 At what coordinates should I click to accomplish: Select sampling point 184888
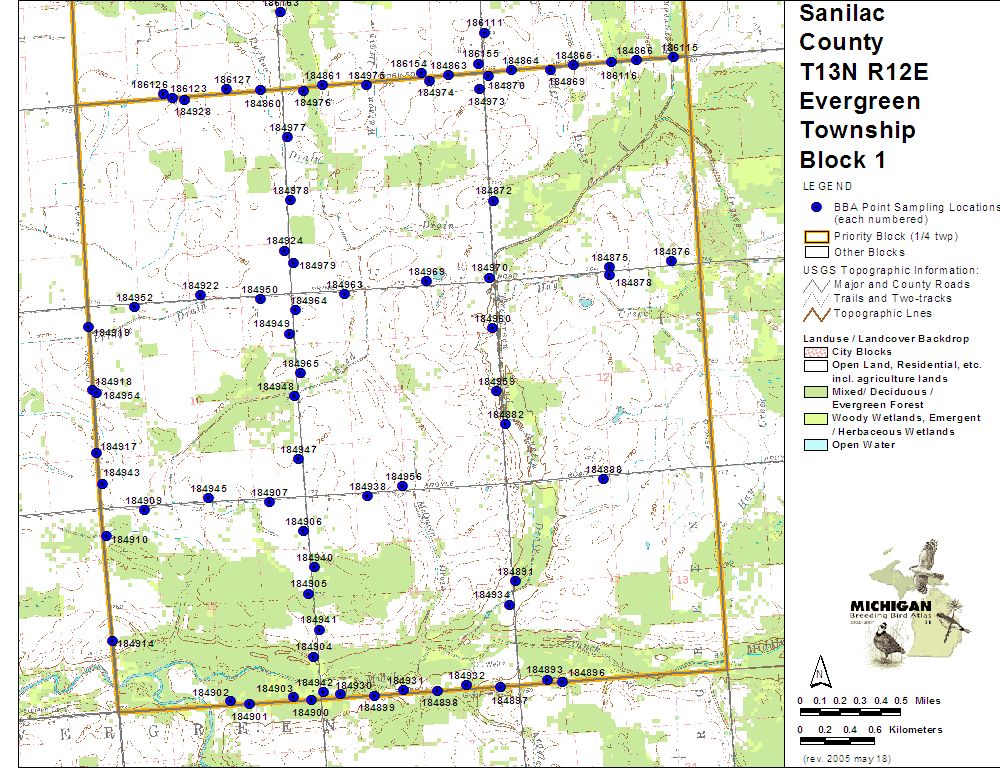(603, 479)
